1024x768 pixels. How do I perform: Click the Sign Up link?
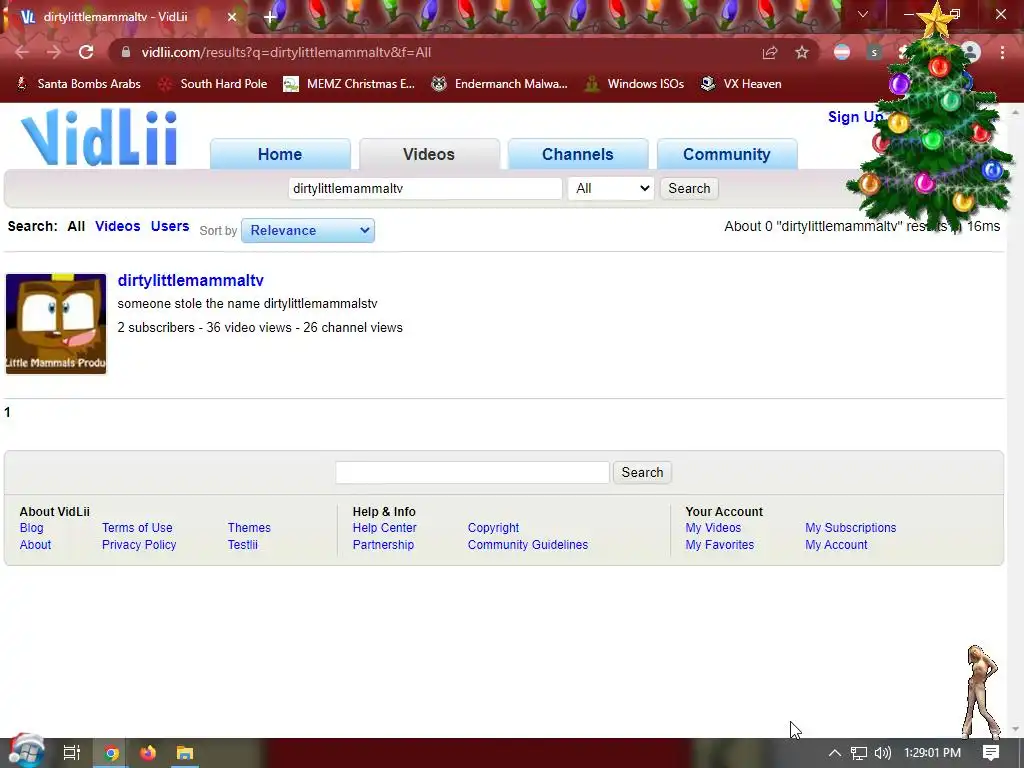pos(856,117)
